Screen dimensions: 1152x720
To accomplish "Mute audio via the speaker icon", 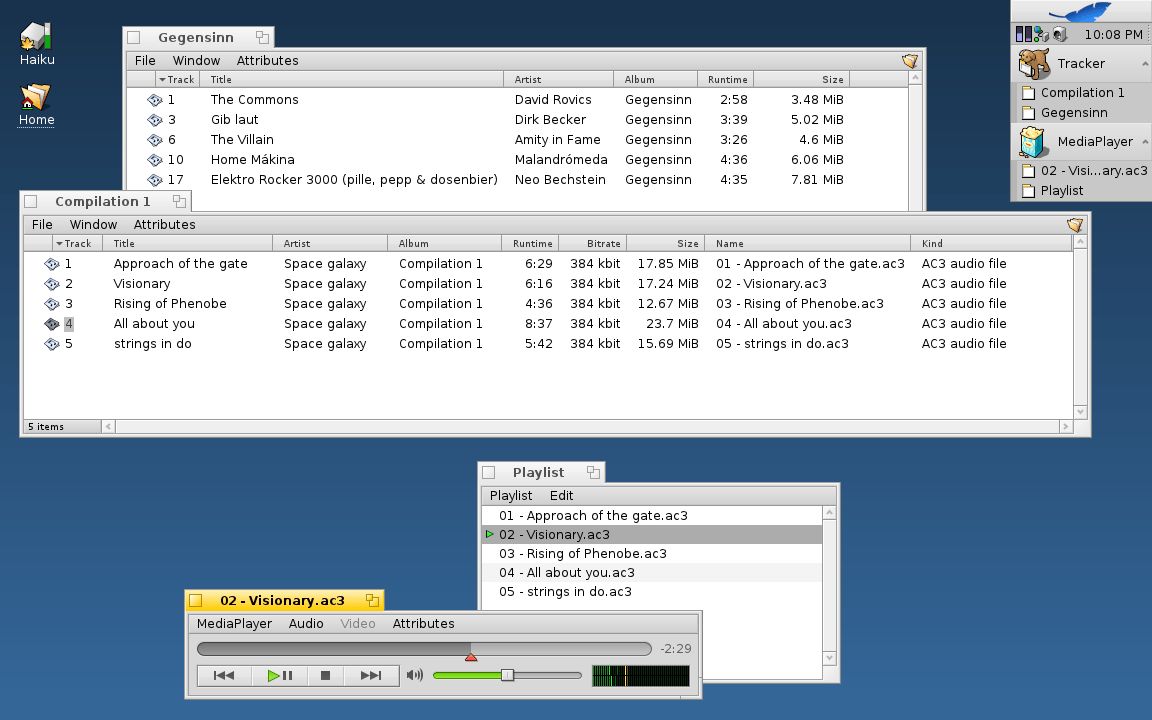I will point(415,675).
